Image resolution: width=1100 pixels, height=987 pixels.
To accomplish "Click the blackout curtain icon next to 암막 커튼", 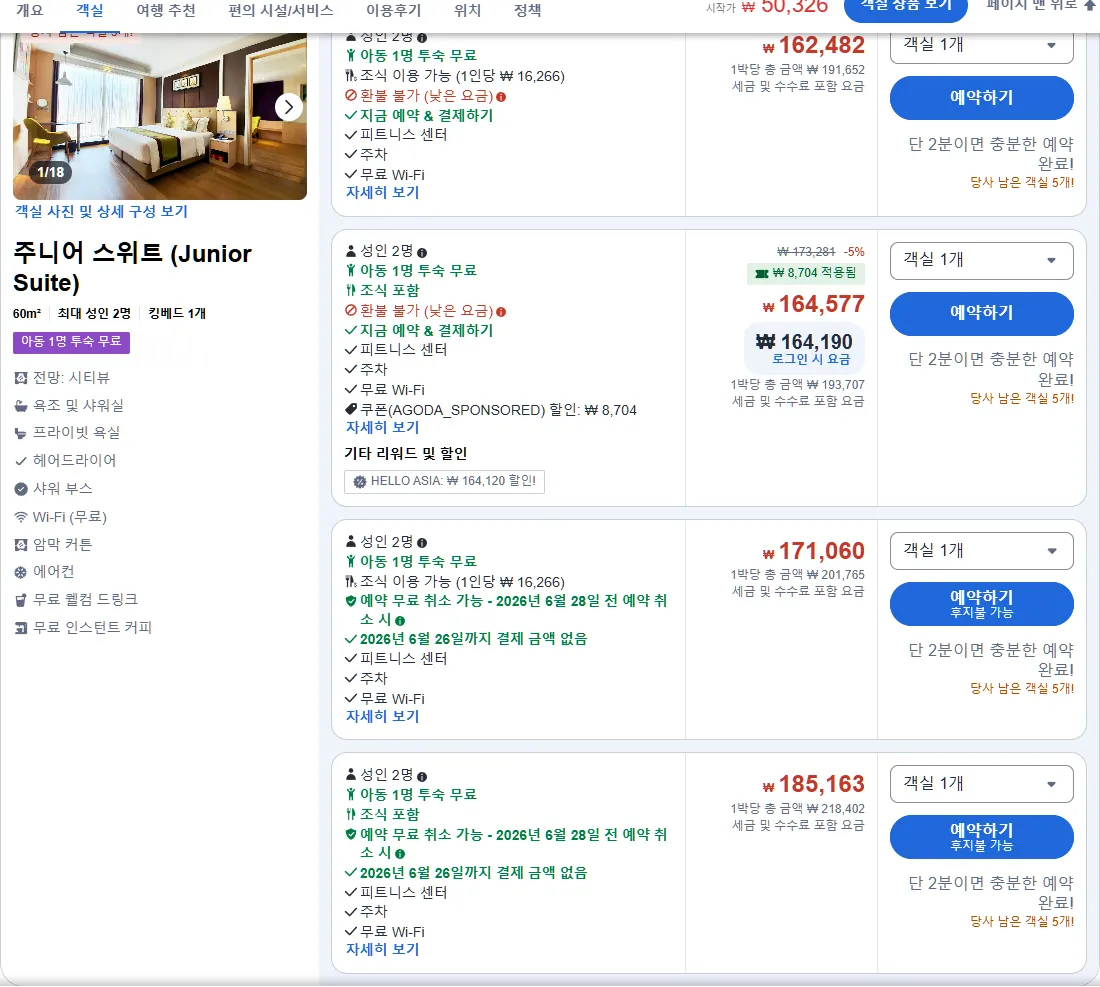I will (x=21, y=544).
